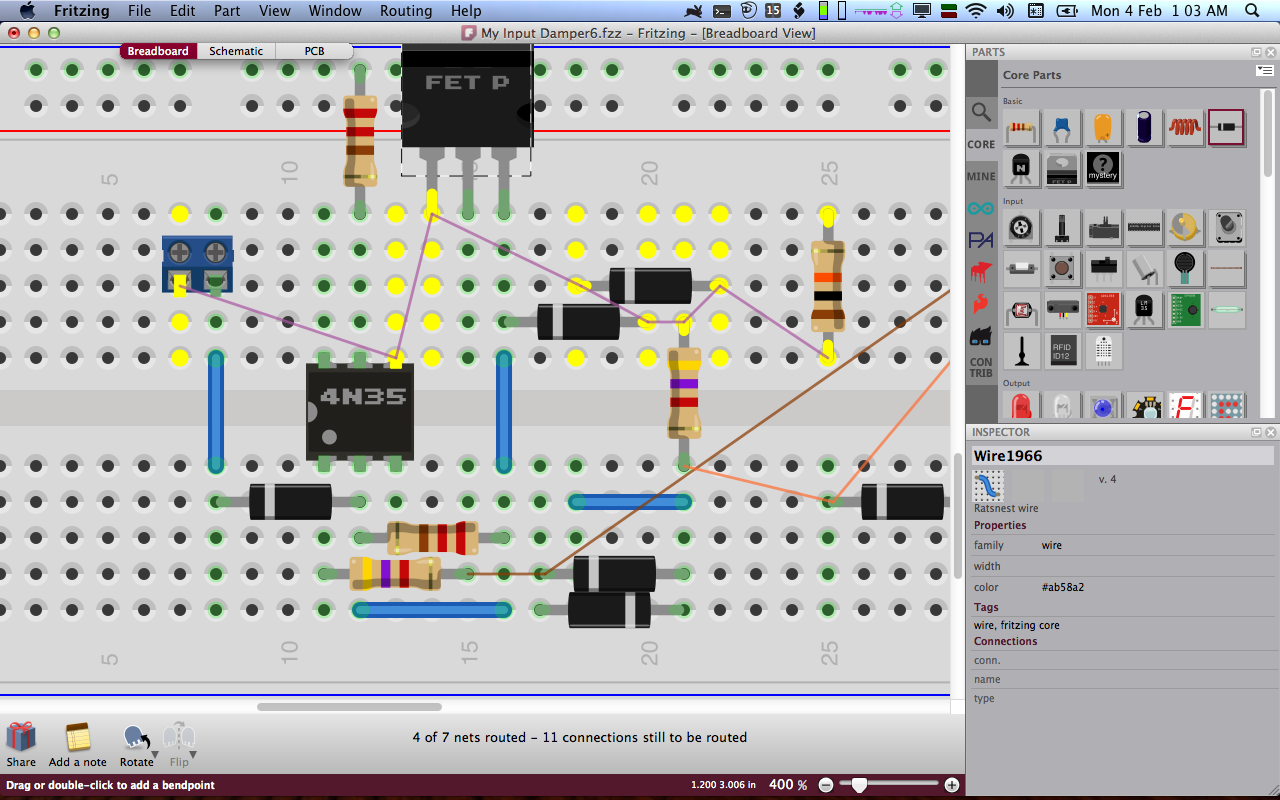Open the PA parts bin
Viewport: 1280px width, 800px height.
coord(981,240)
